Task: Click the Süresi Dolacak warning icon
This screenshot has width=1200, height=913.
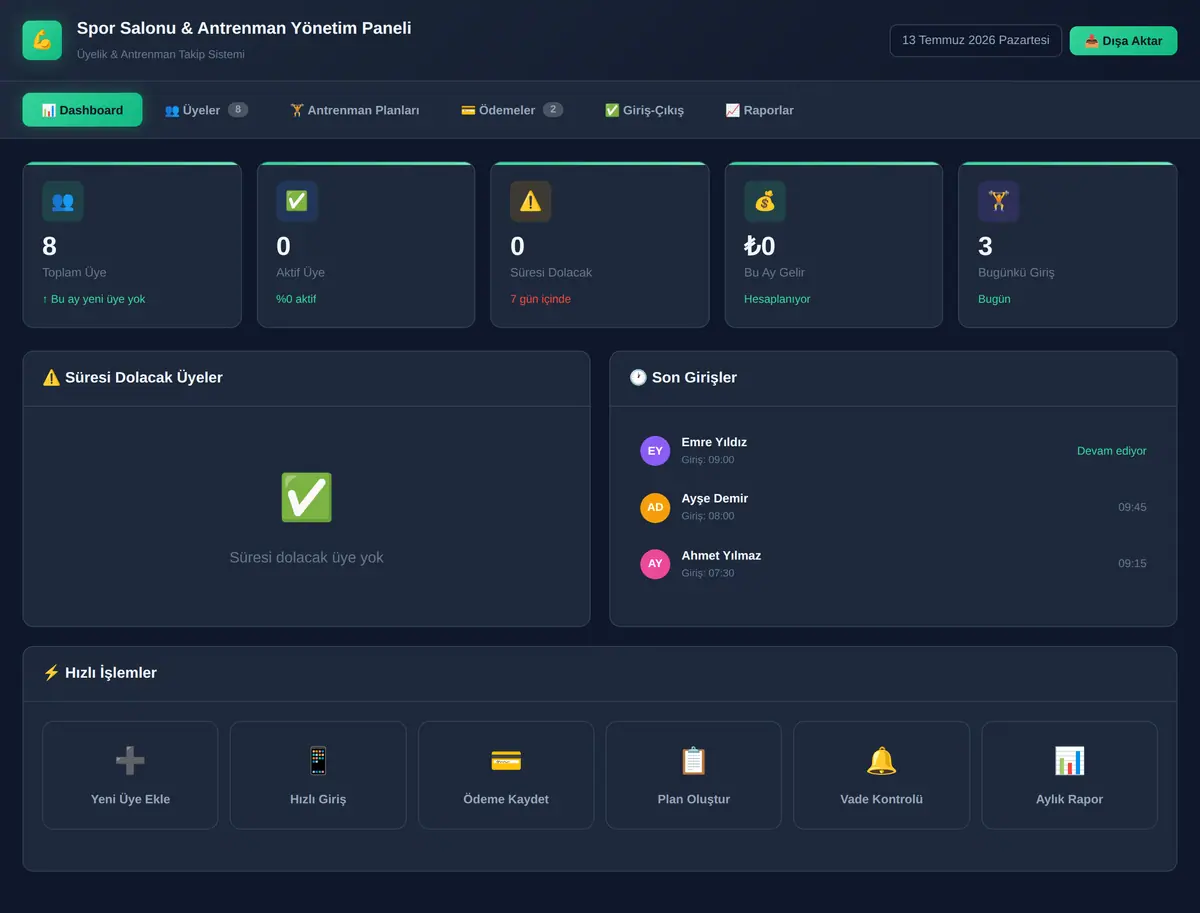Action: point(530,201)
